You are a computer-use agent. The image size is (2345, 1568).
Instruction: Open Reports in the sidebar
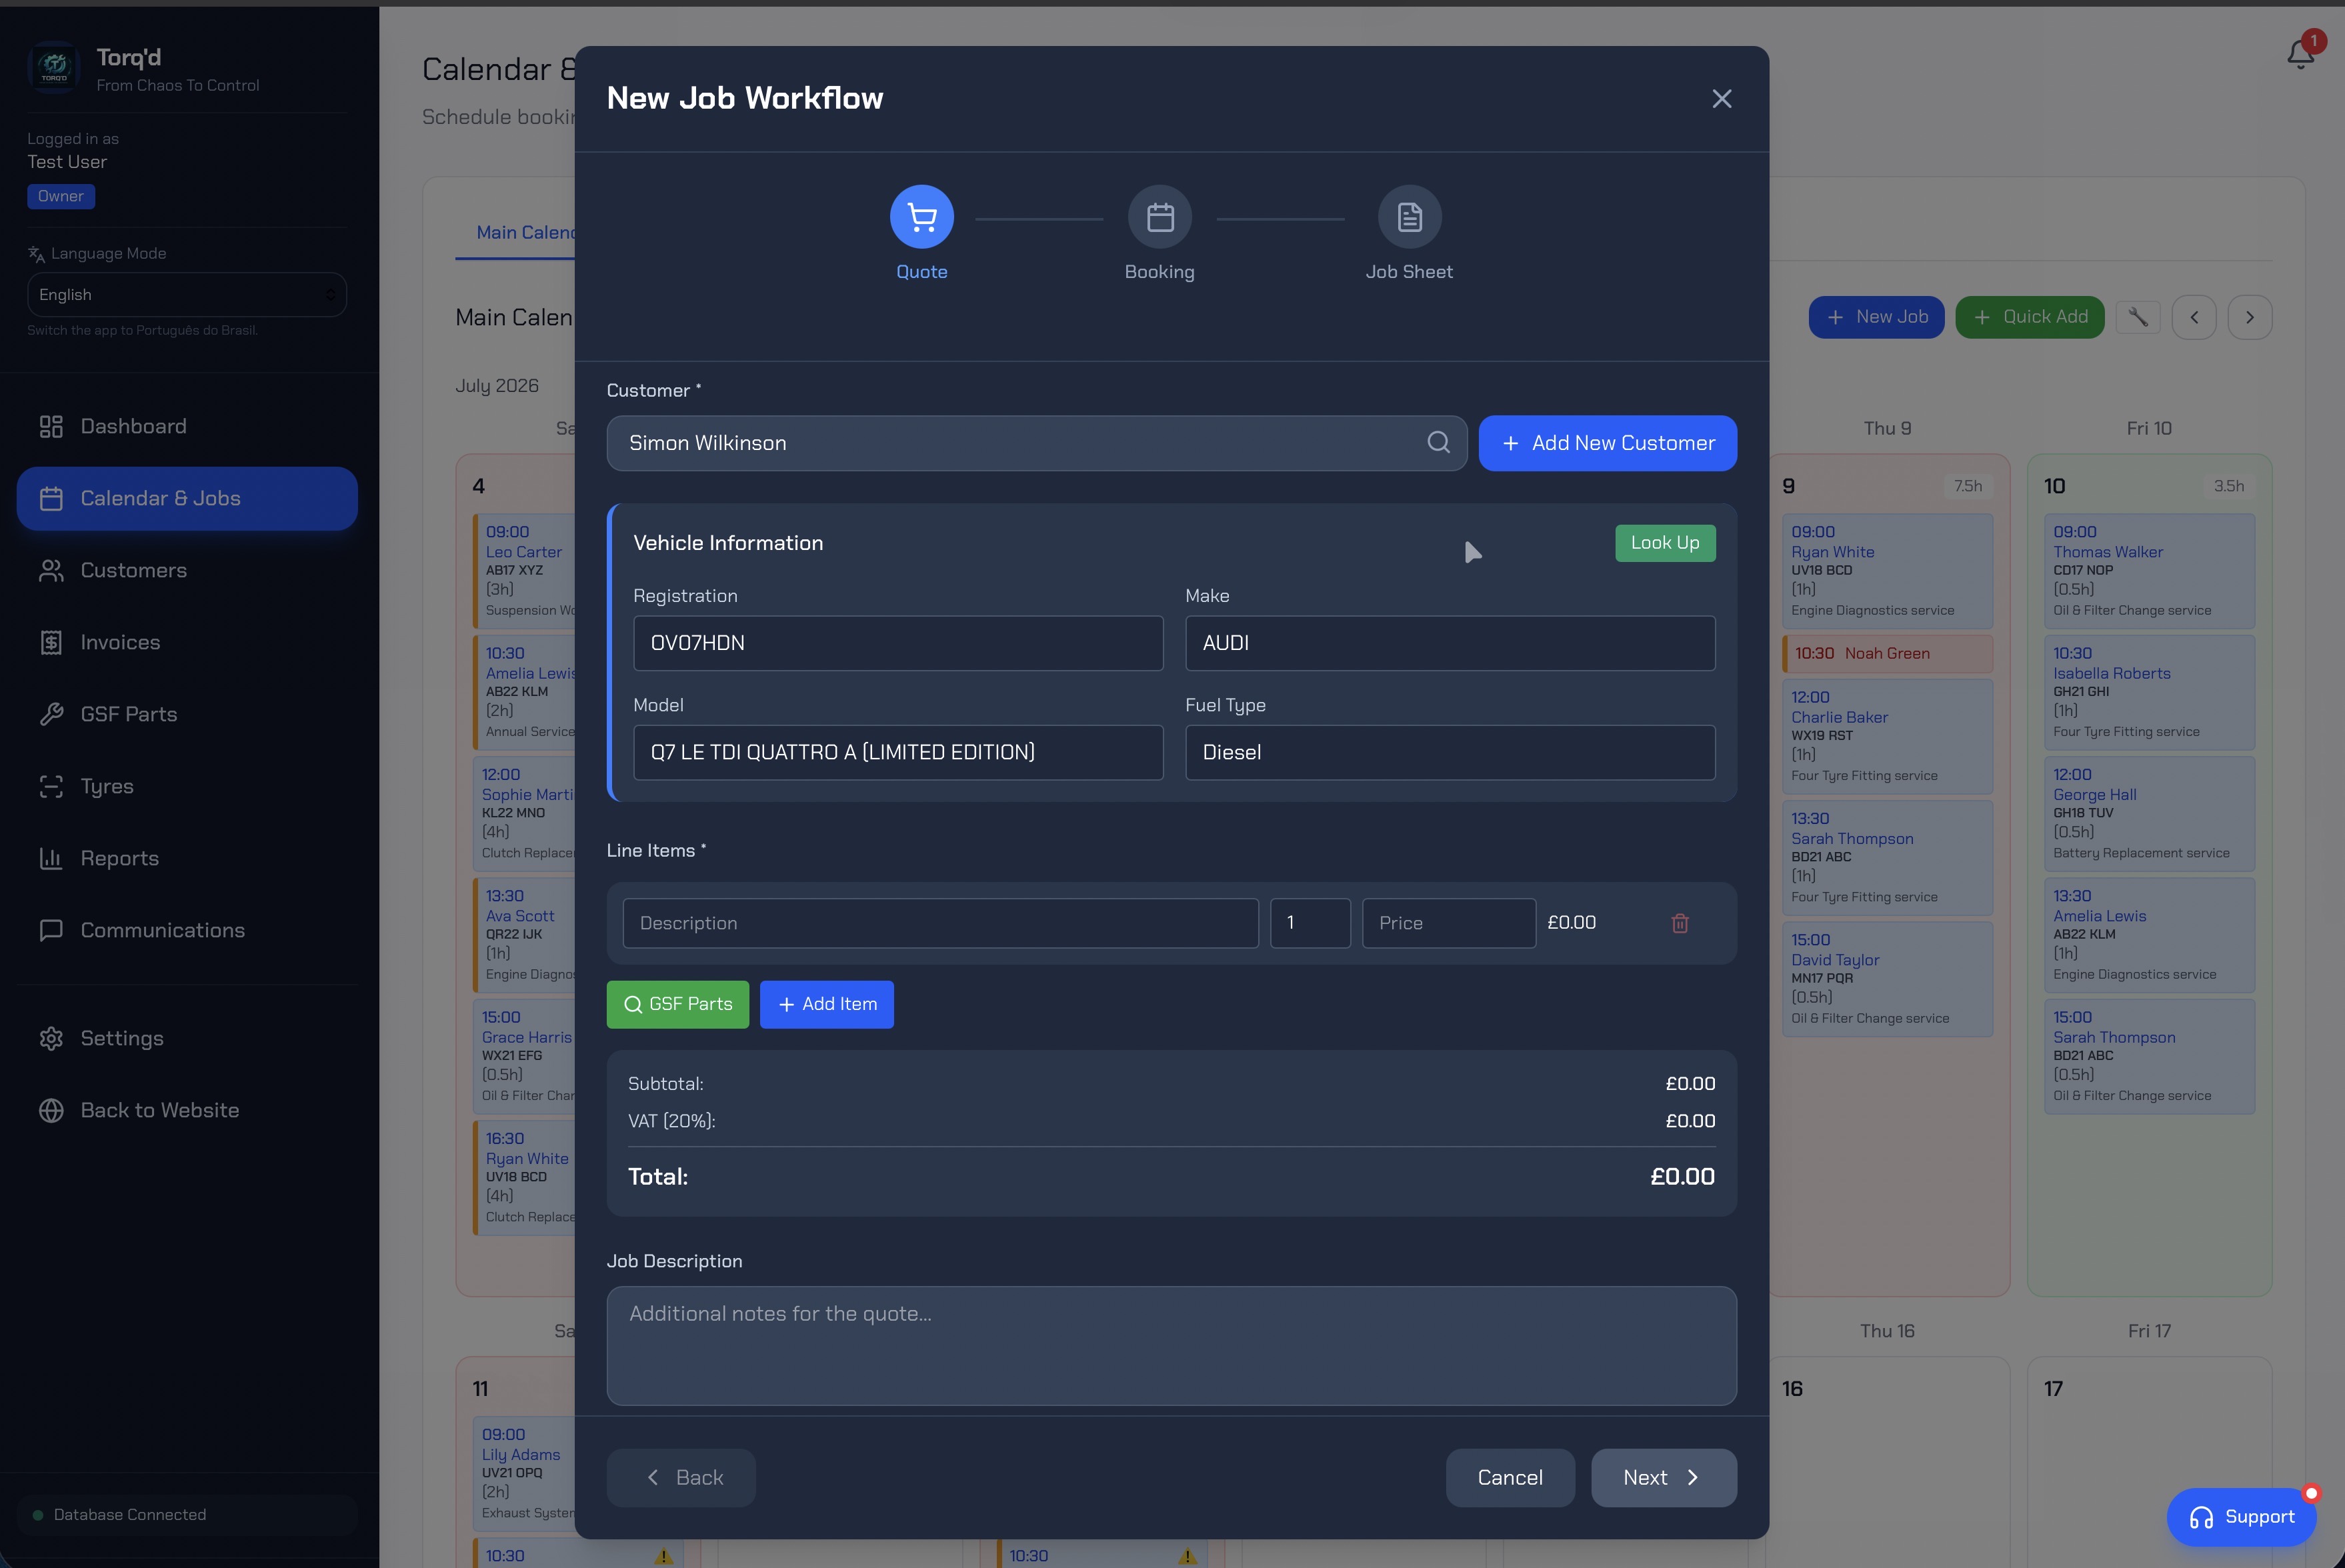pyautogui.click(x=187, y=859)
